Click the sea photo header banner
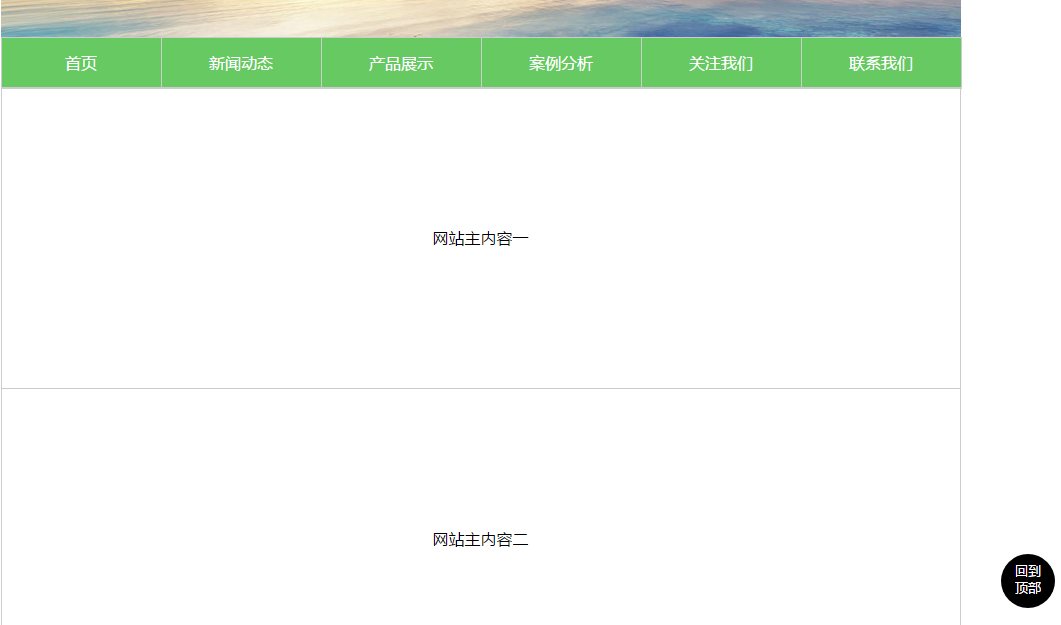This screenshot has height=625, width=1061. (480, 17)
